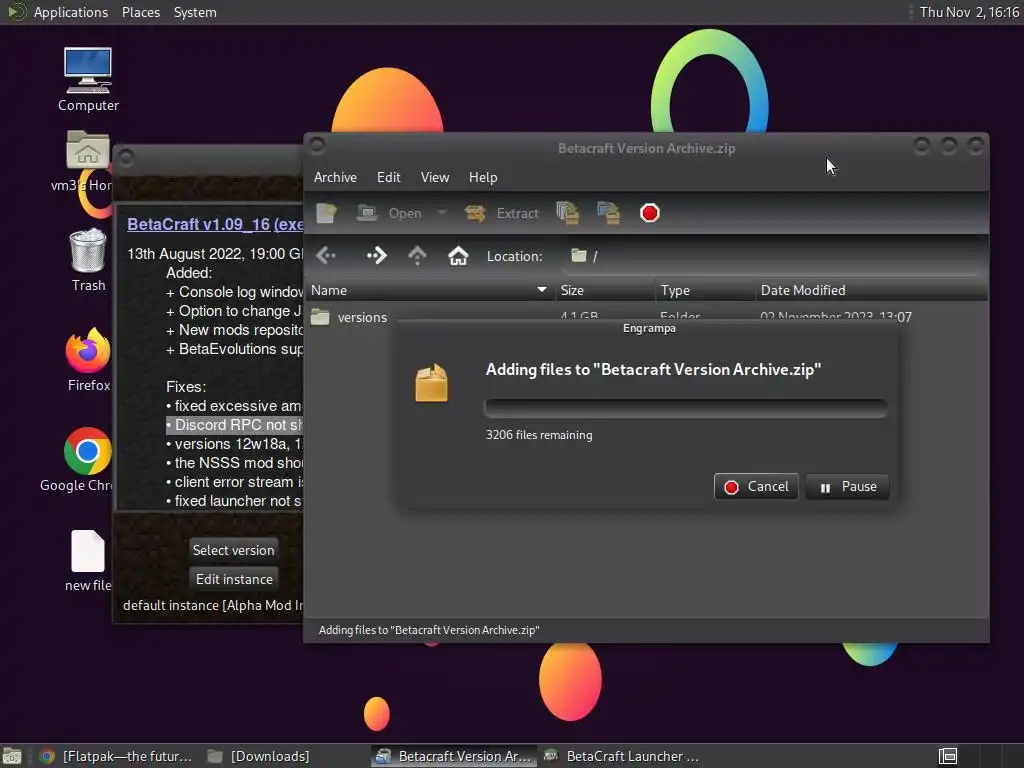
Task: Open the Places menu
Action: (140, 12)
